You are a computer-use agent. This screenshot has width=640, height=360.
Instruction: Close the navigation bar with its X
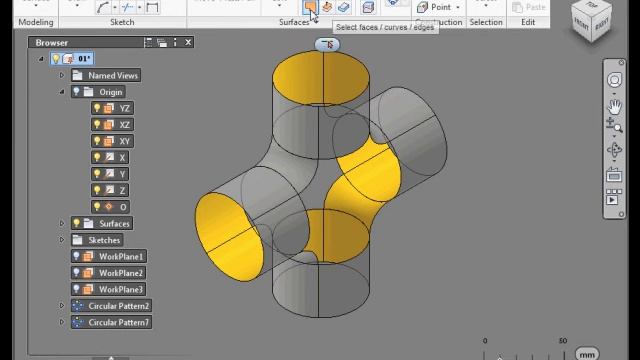tap(621, 62)
